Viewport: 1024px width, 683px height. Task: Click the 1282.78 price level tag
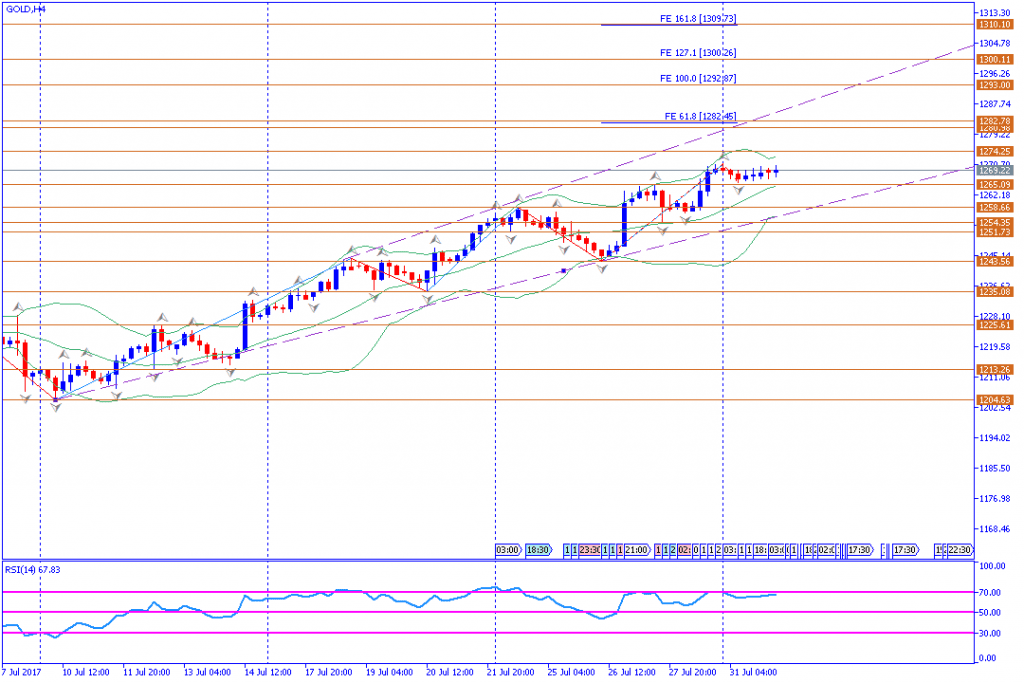tap(995, 121)
